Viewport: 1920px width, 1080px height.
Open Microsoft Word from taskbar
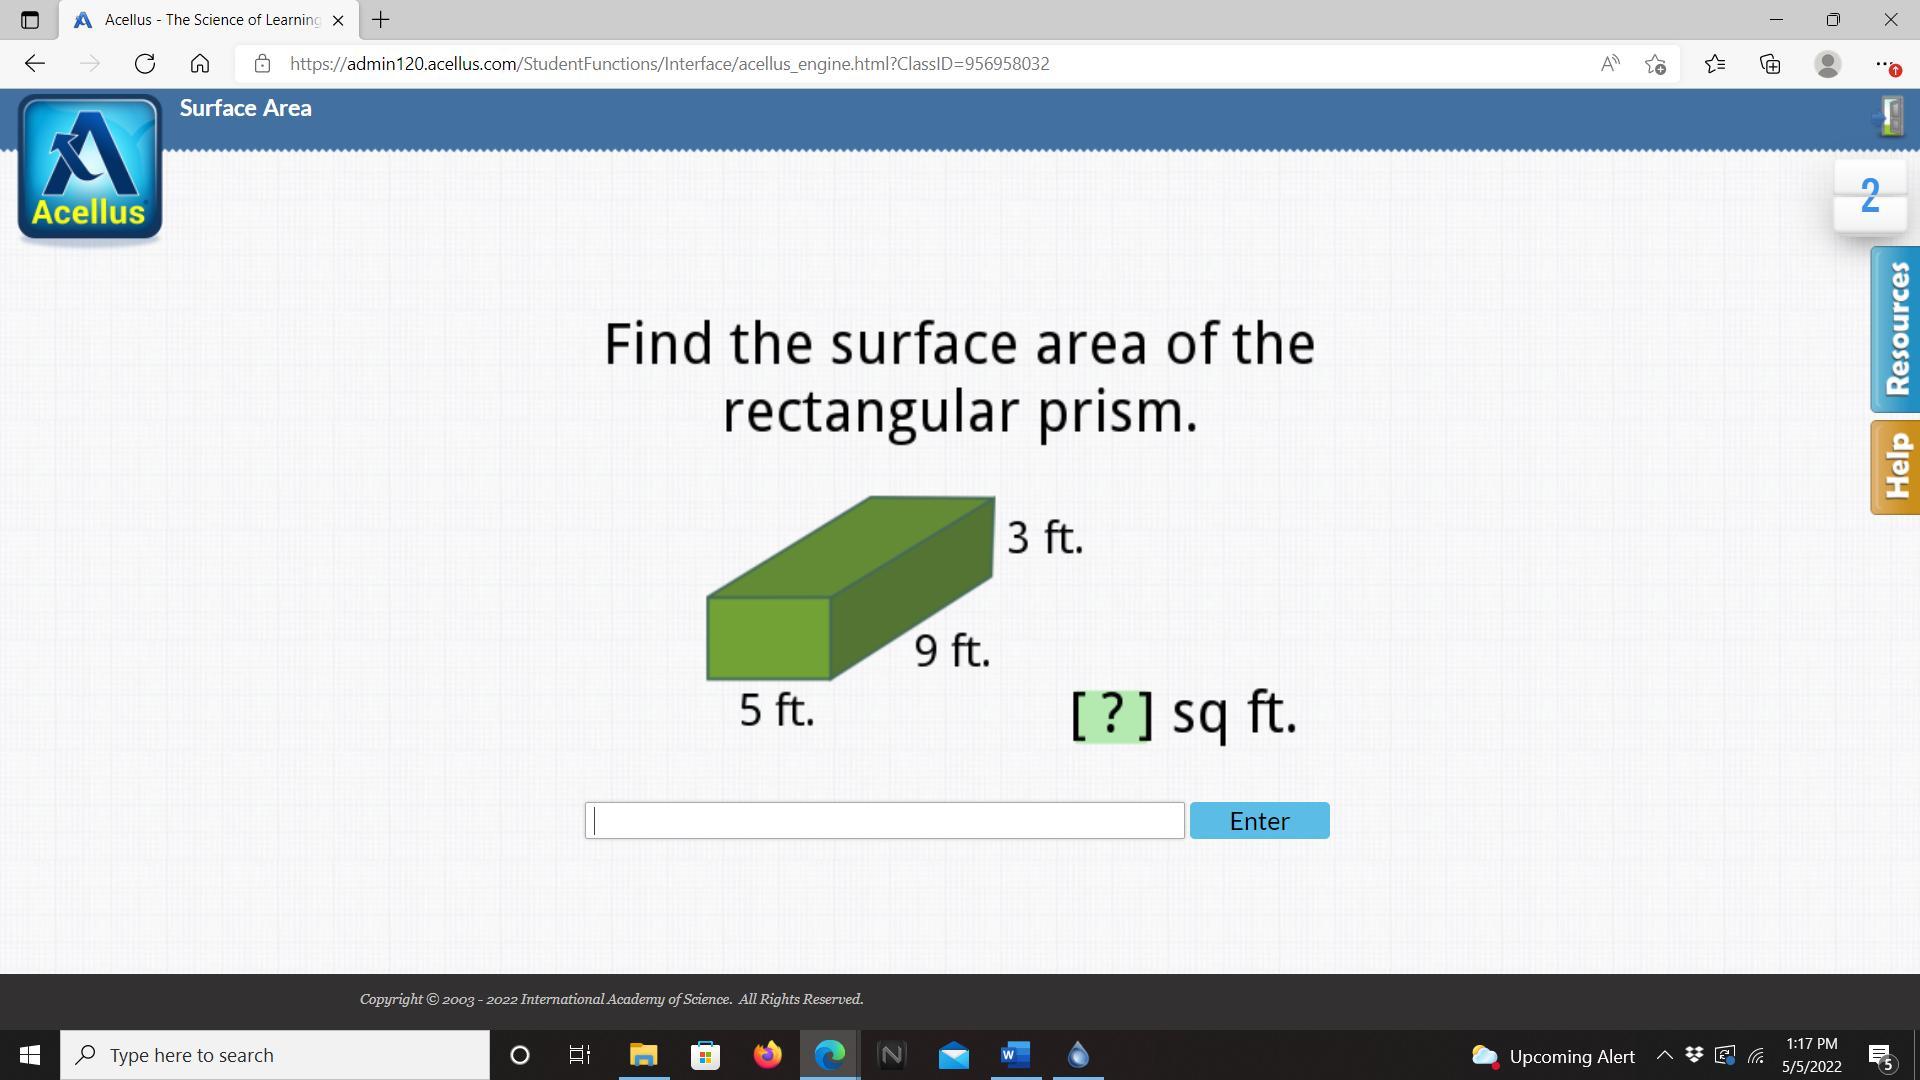pyautogui.click(x=1015, y=1055)
